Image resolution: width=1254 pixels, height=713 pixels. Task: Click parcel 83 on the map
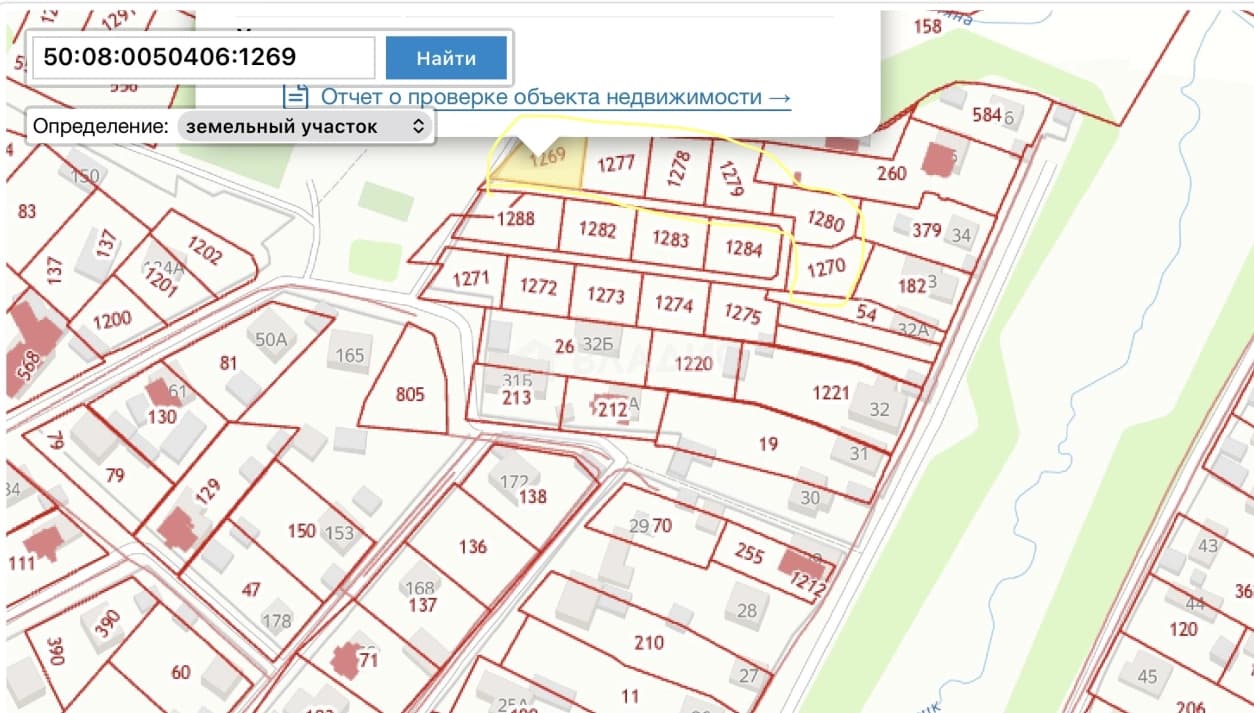(x=27, y=211)
